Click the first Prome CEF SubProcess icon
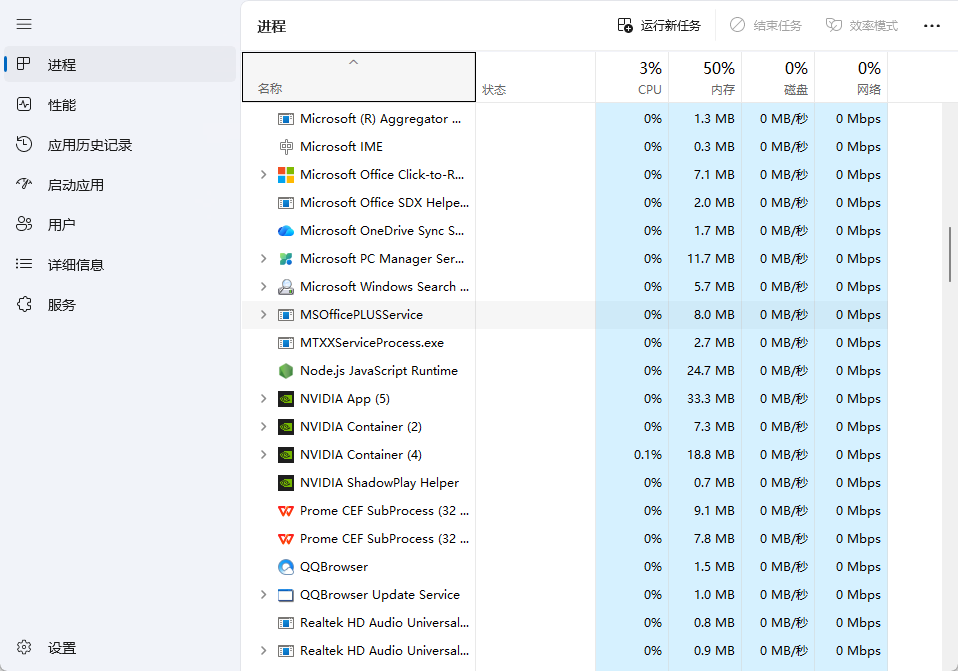The height and width of the screenshot is (671, 958). [286, 510]
